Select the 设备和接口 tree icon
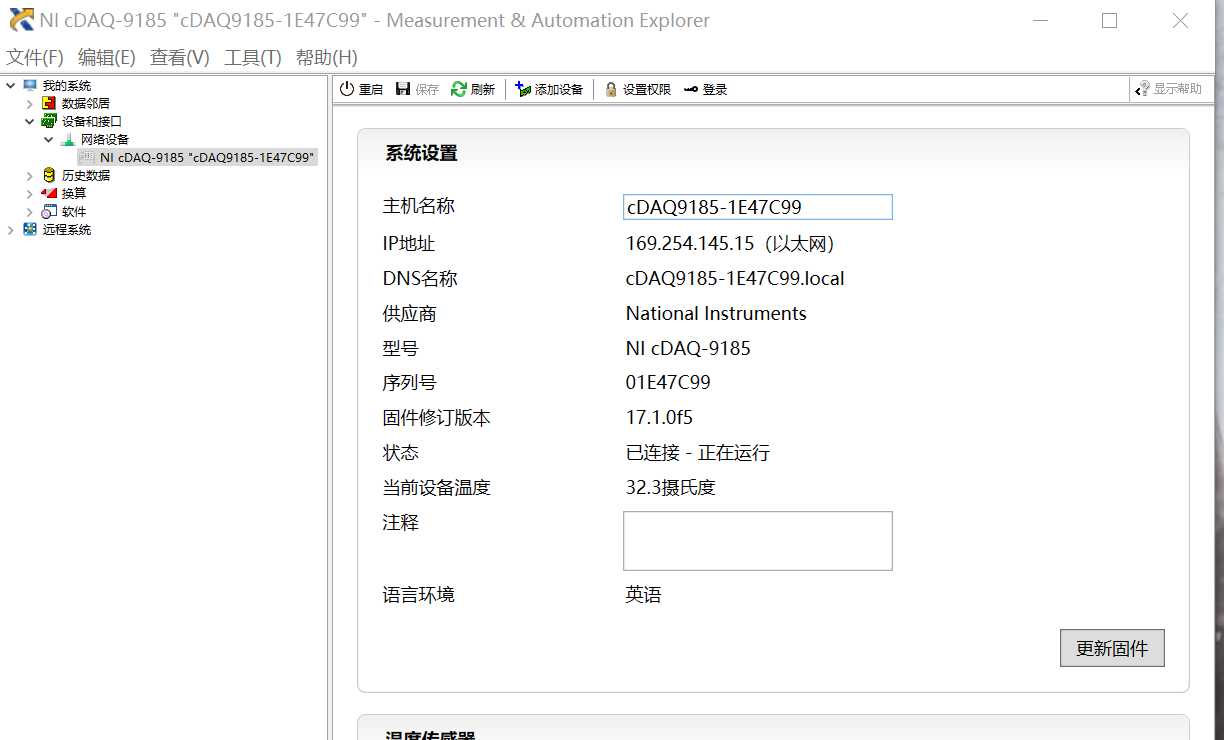Screen dimensions: 1224x740 (x=49, y=121)
